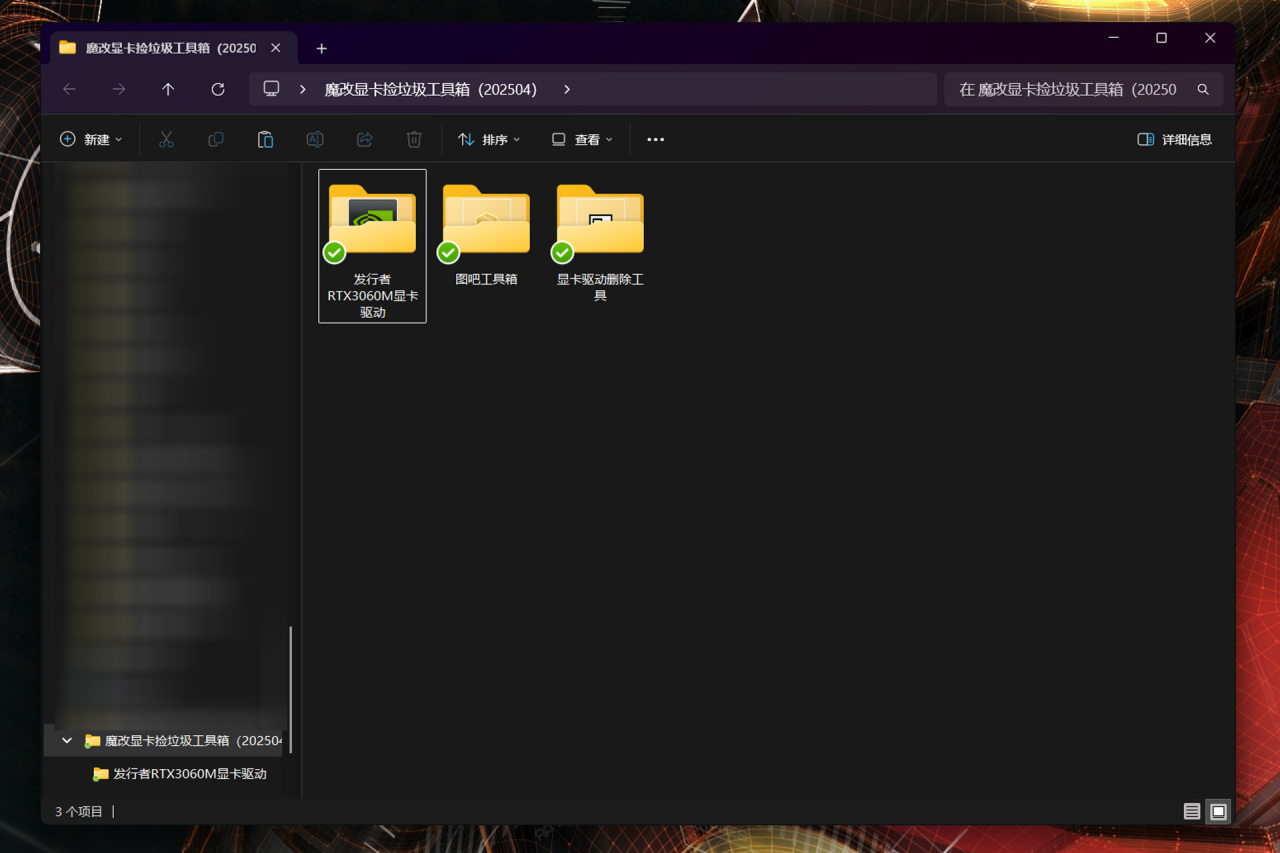Delete the selected folder

coord(414,139)
